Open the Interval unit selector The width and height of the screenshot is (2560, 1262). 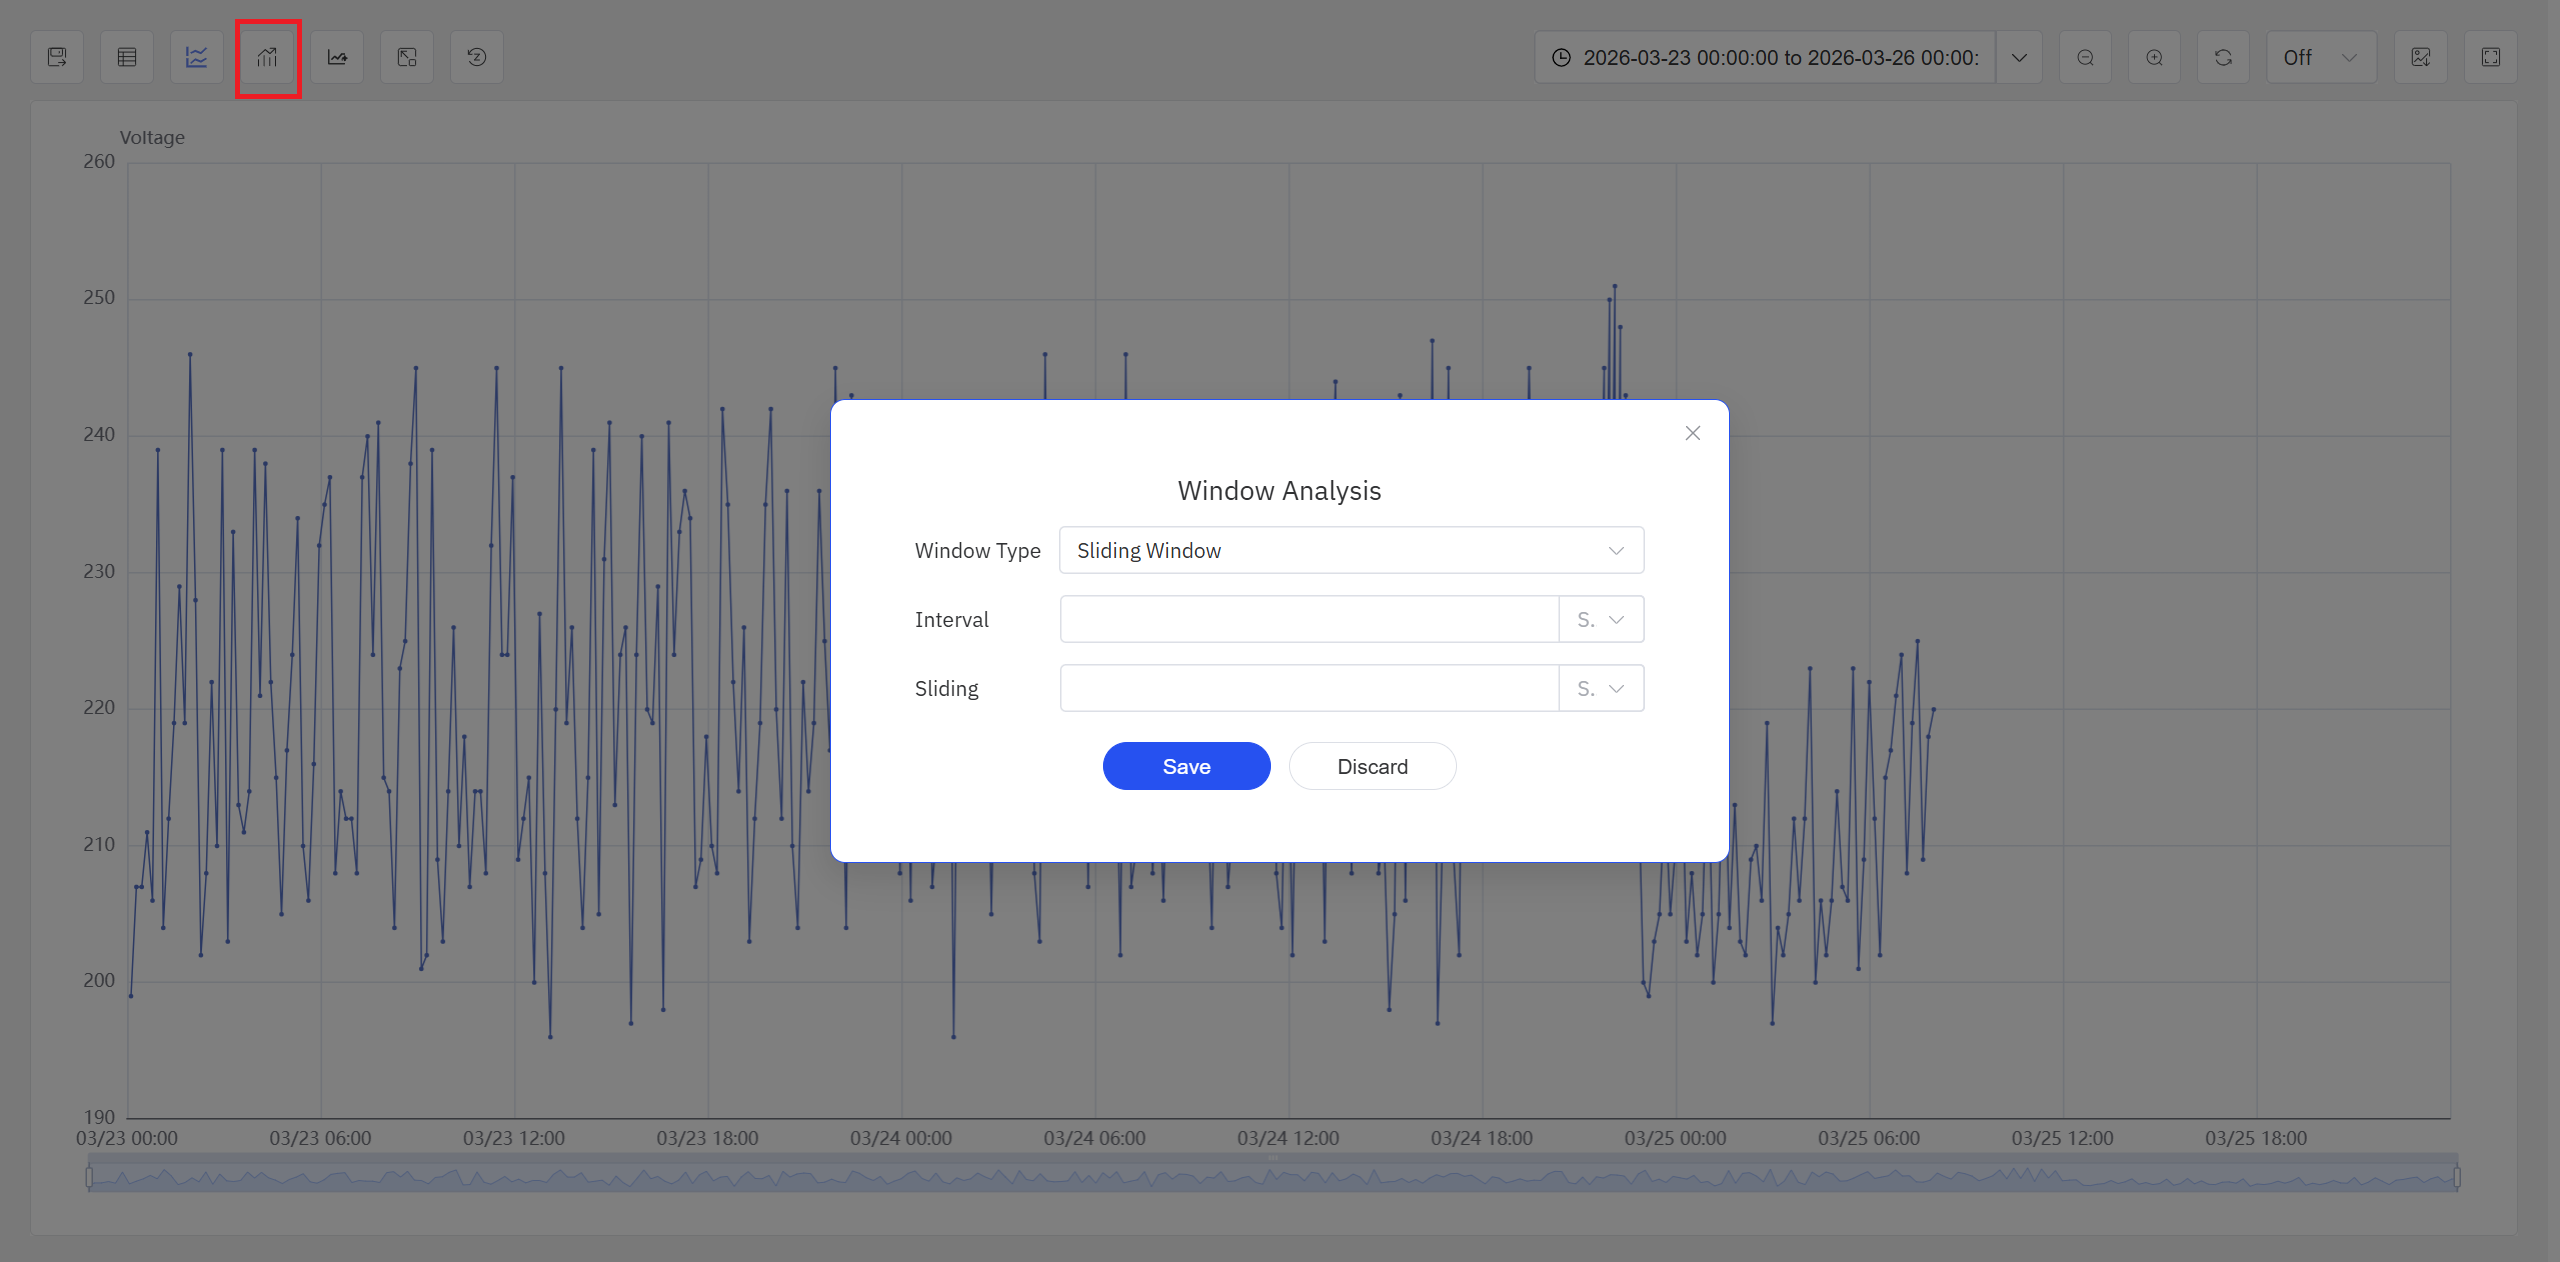point(1600,619)
